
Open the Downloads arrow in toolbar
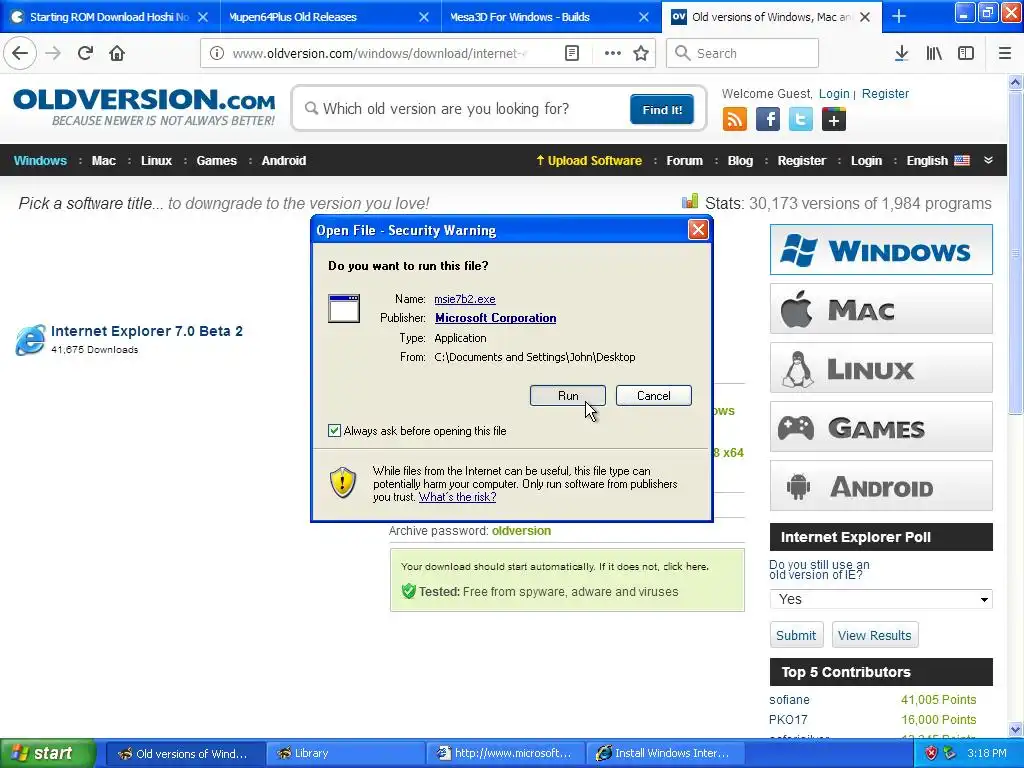(x=901, y=53)
